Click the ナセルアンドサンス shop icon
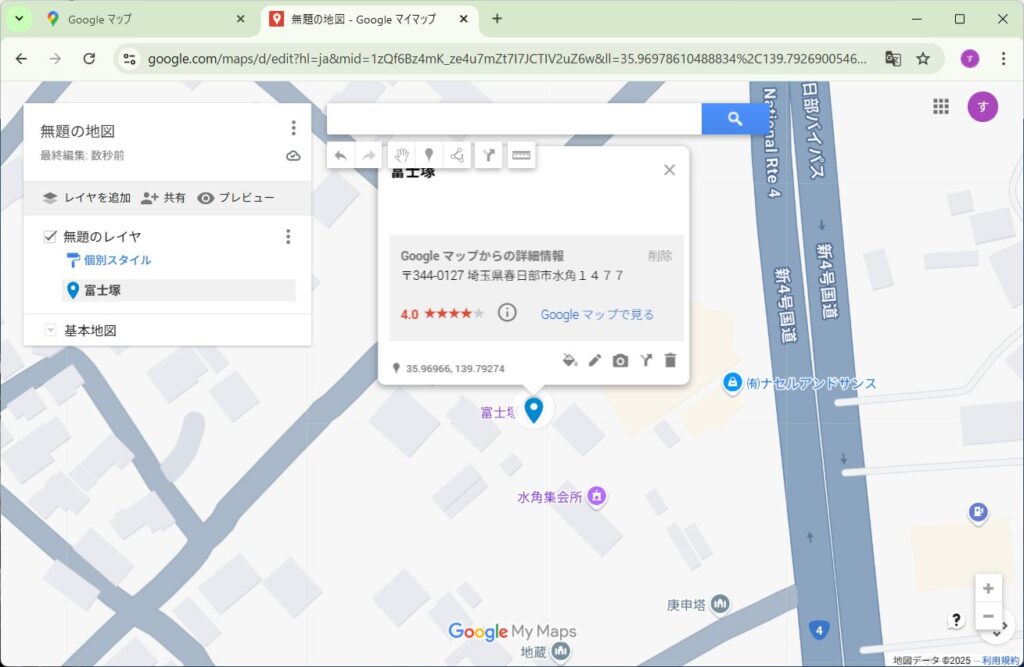The height and width of the screenshot is (667, 1024). click(x=732, y=383)
